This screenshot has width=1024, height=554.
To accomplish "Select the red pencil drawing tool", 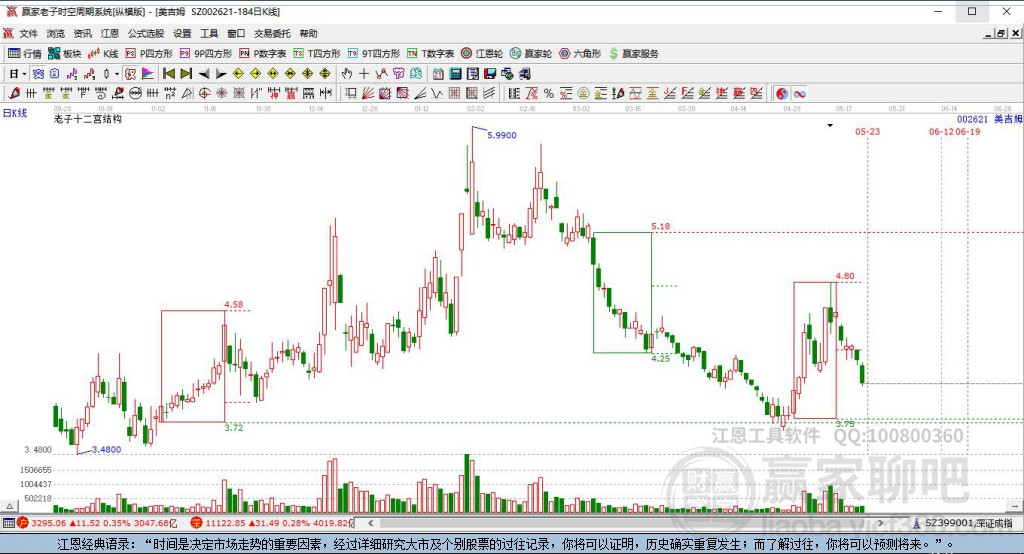I will (x=14, y=93).
